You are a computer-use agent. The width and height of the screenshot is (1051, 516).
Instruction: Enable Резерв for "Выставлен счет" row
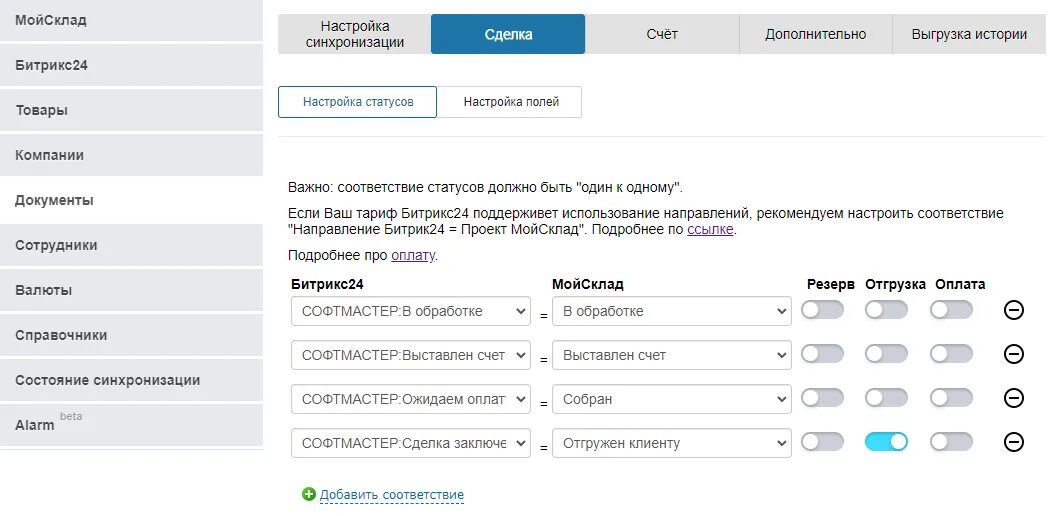(822, 354)
